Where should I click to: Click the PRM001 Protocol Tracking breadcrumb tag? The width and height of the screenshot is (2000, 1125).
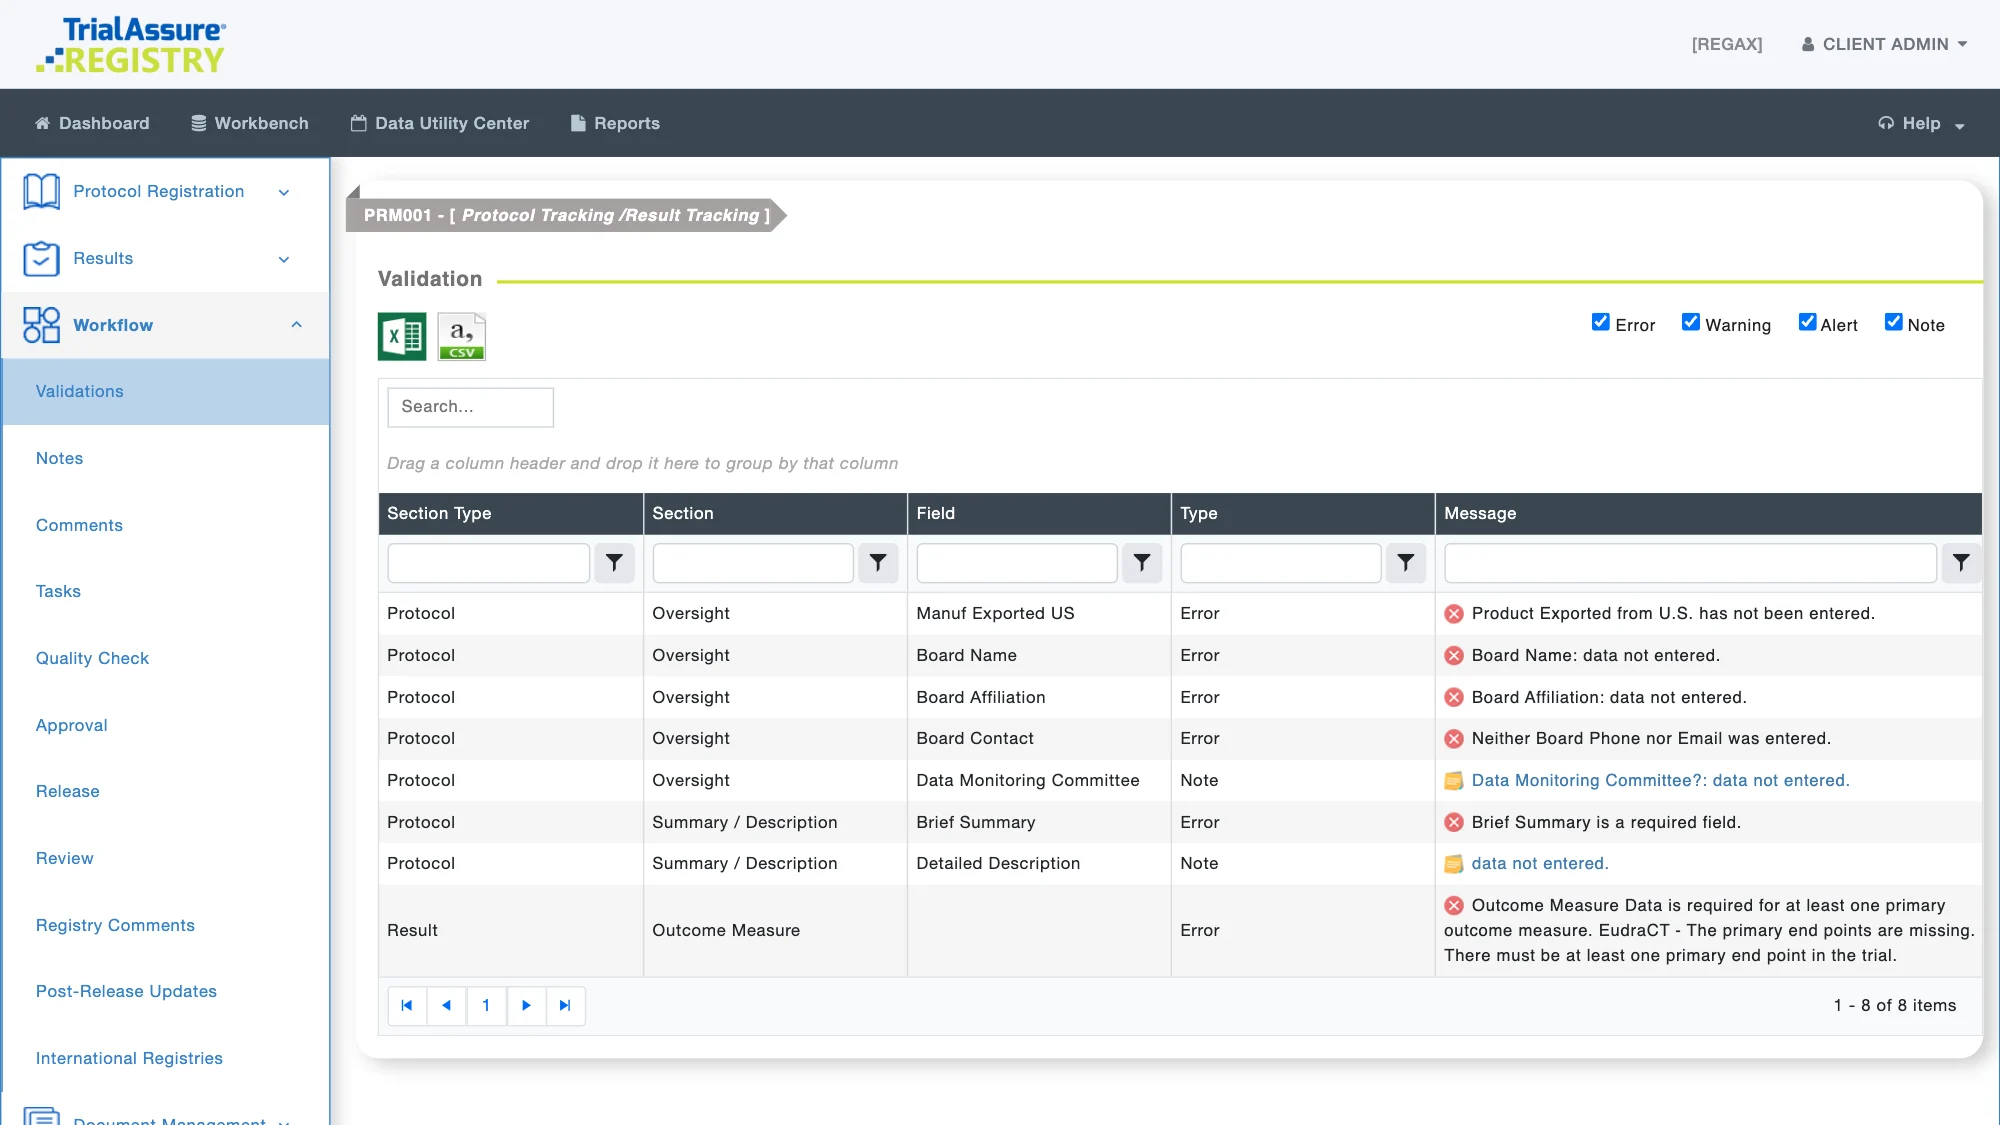click(566, 215)
